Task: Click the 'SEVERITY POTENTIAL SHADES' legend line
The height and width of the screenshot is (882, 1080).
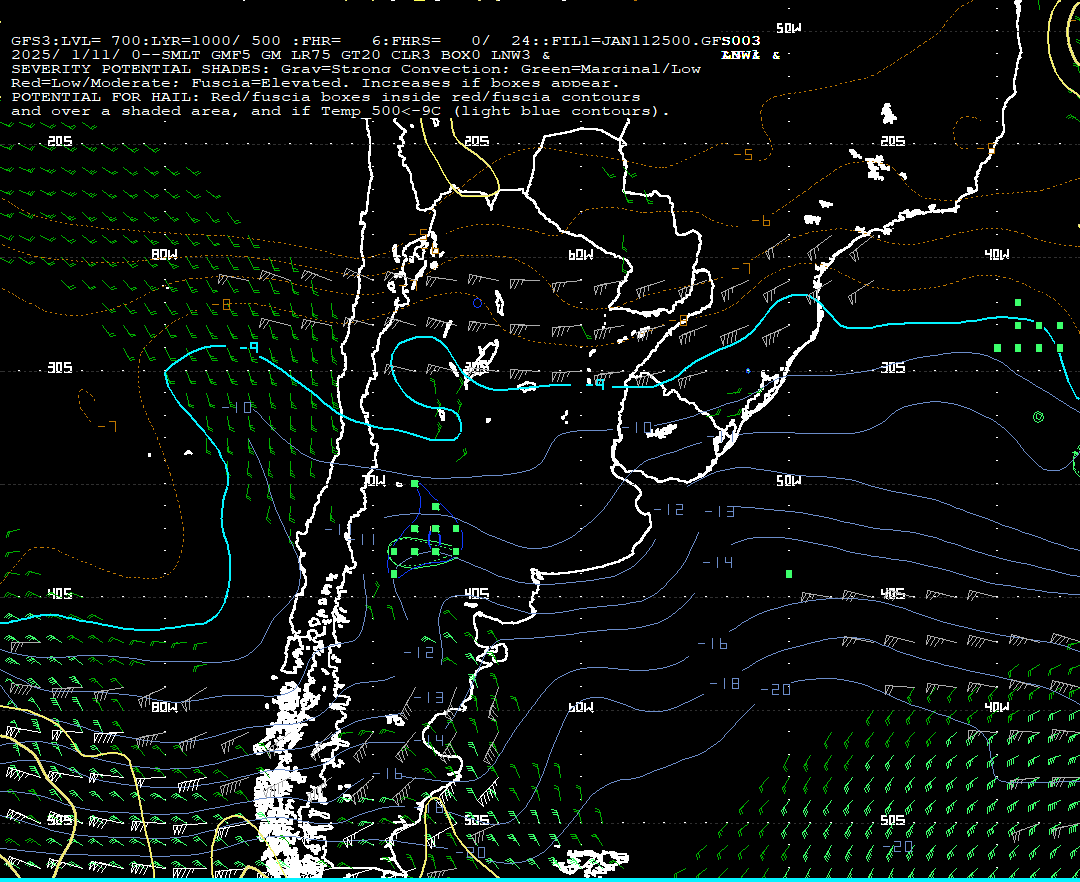Action: click(x=356, y=69)
